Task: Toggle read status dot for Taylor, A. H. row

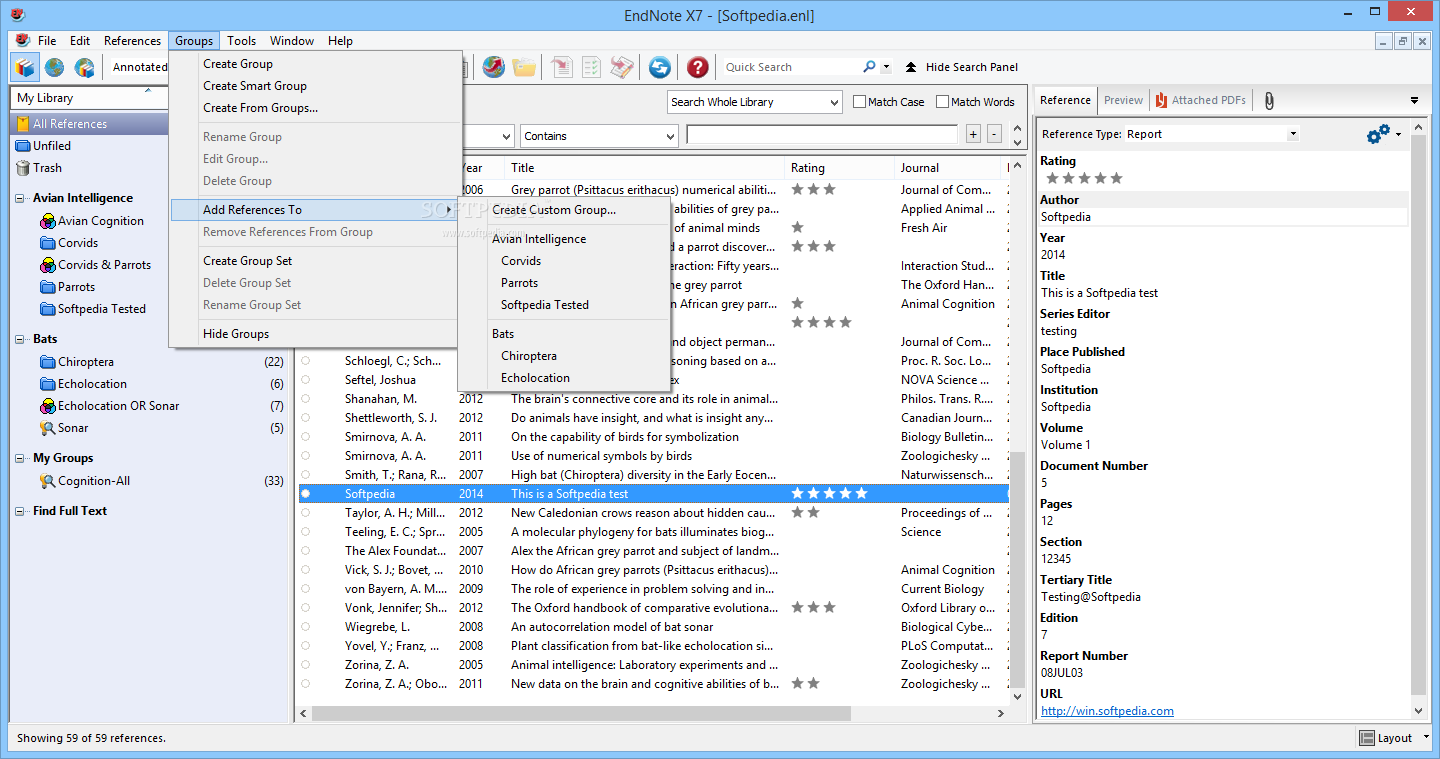Action: coord(305,513)
